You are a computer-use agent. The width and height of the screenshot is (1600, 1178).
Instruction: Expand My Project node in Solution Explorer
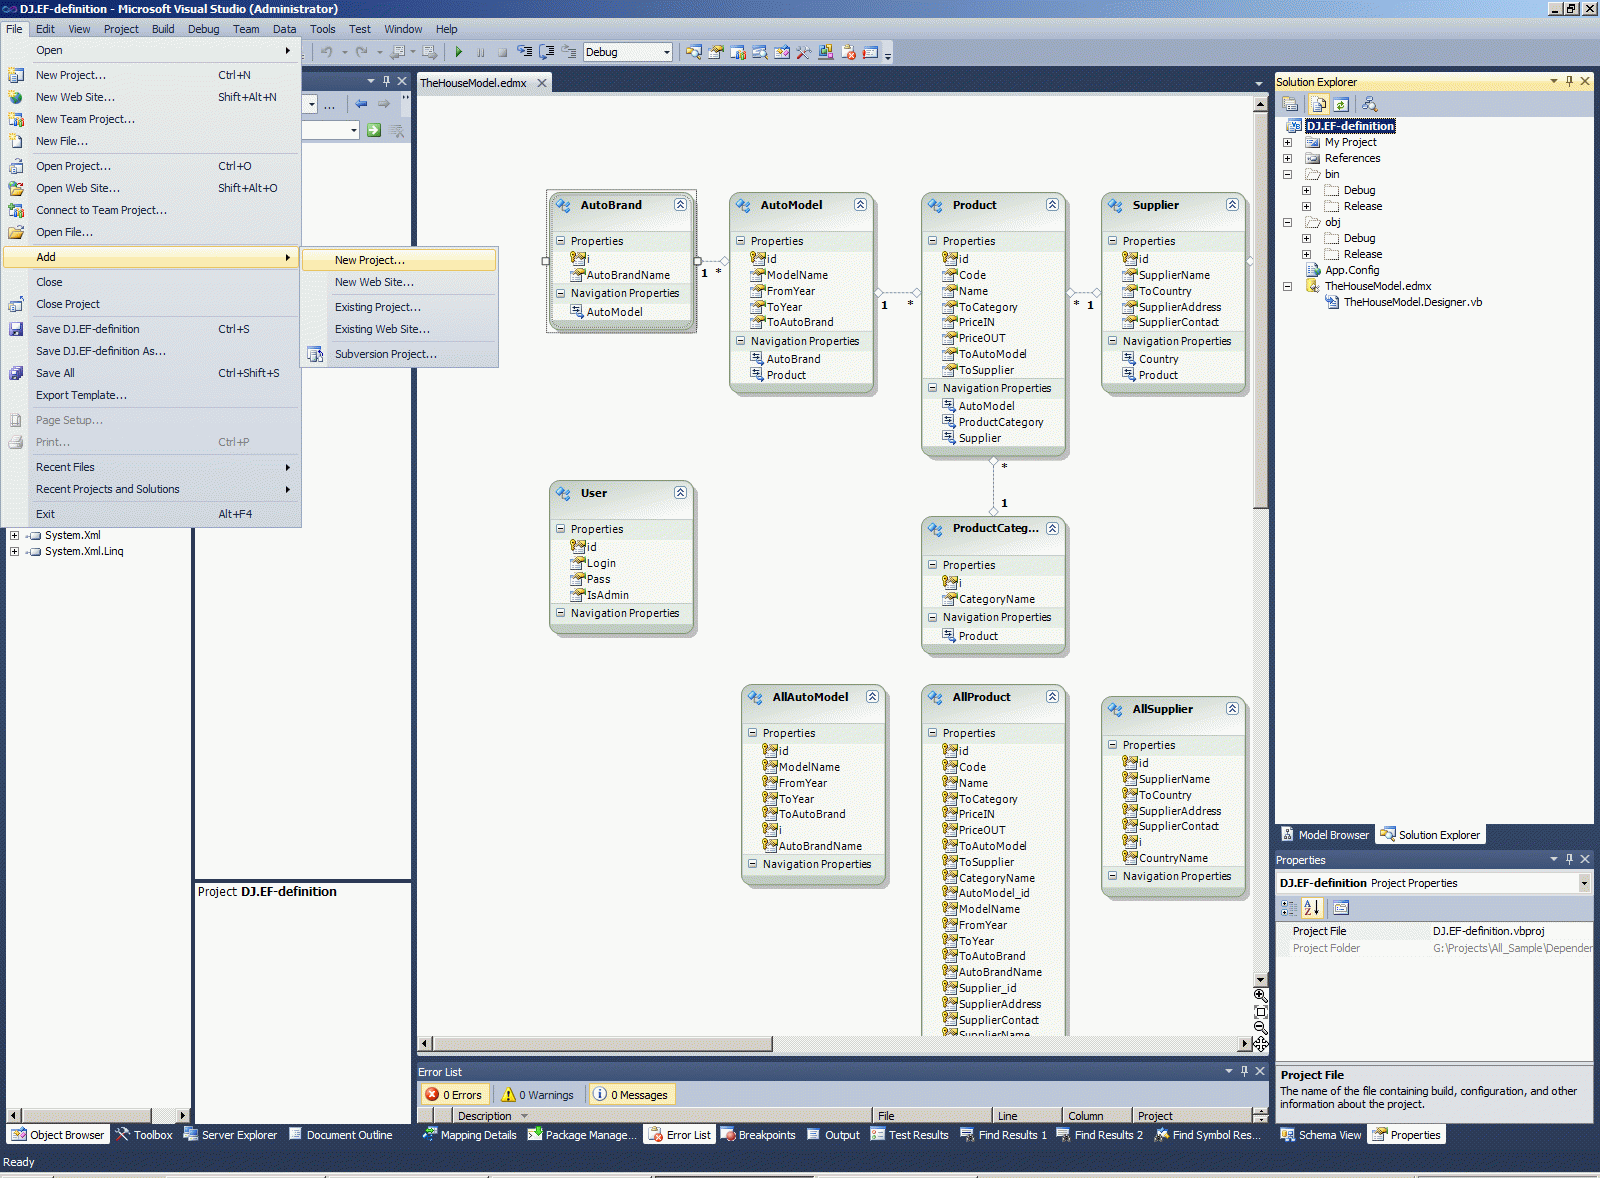[1288, 142]
